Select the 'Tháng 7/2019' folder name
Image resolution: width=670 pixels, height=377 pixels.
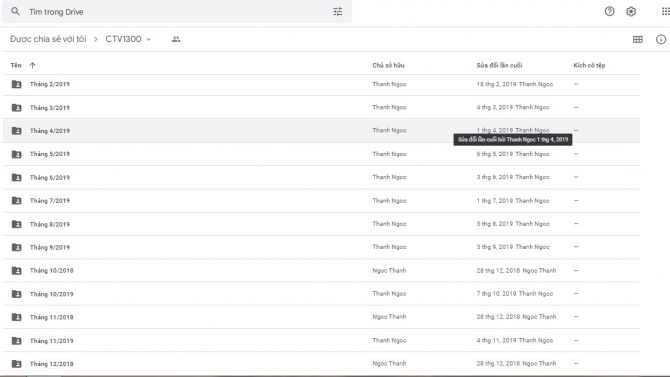point(50,200)
